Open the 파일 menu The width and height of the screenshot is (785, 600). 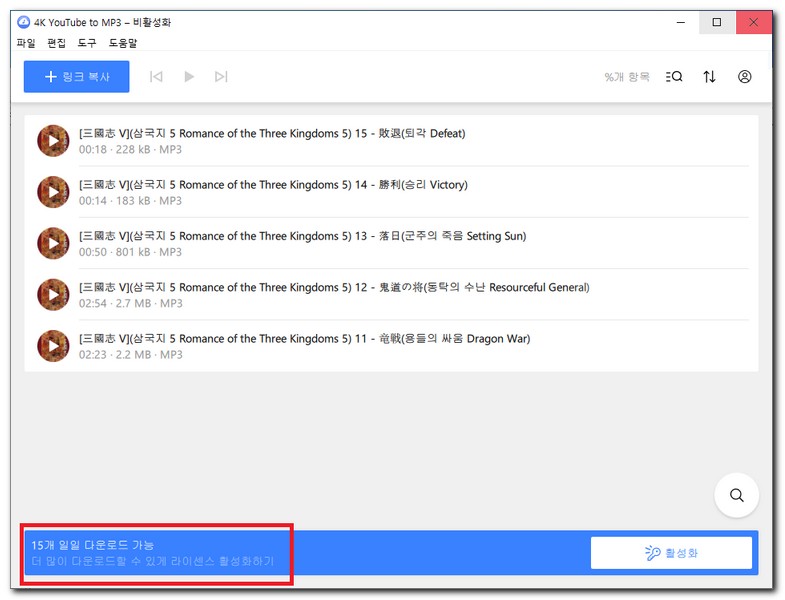click(x=26, y=43)
